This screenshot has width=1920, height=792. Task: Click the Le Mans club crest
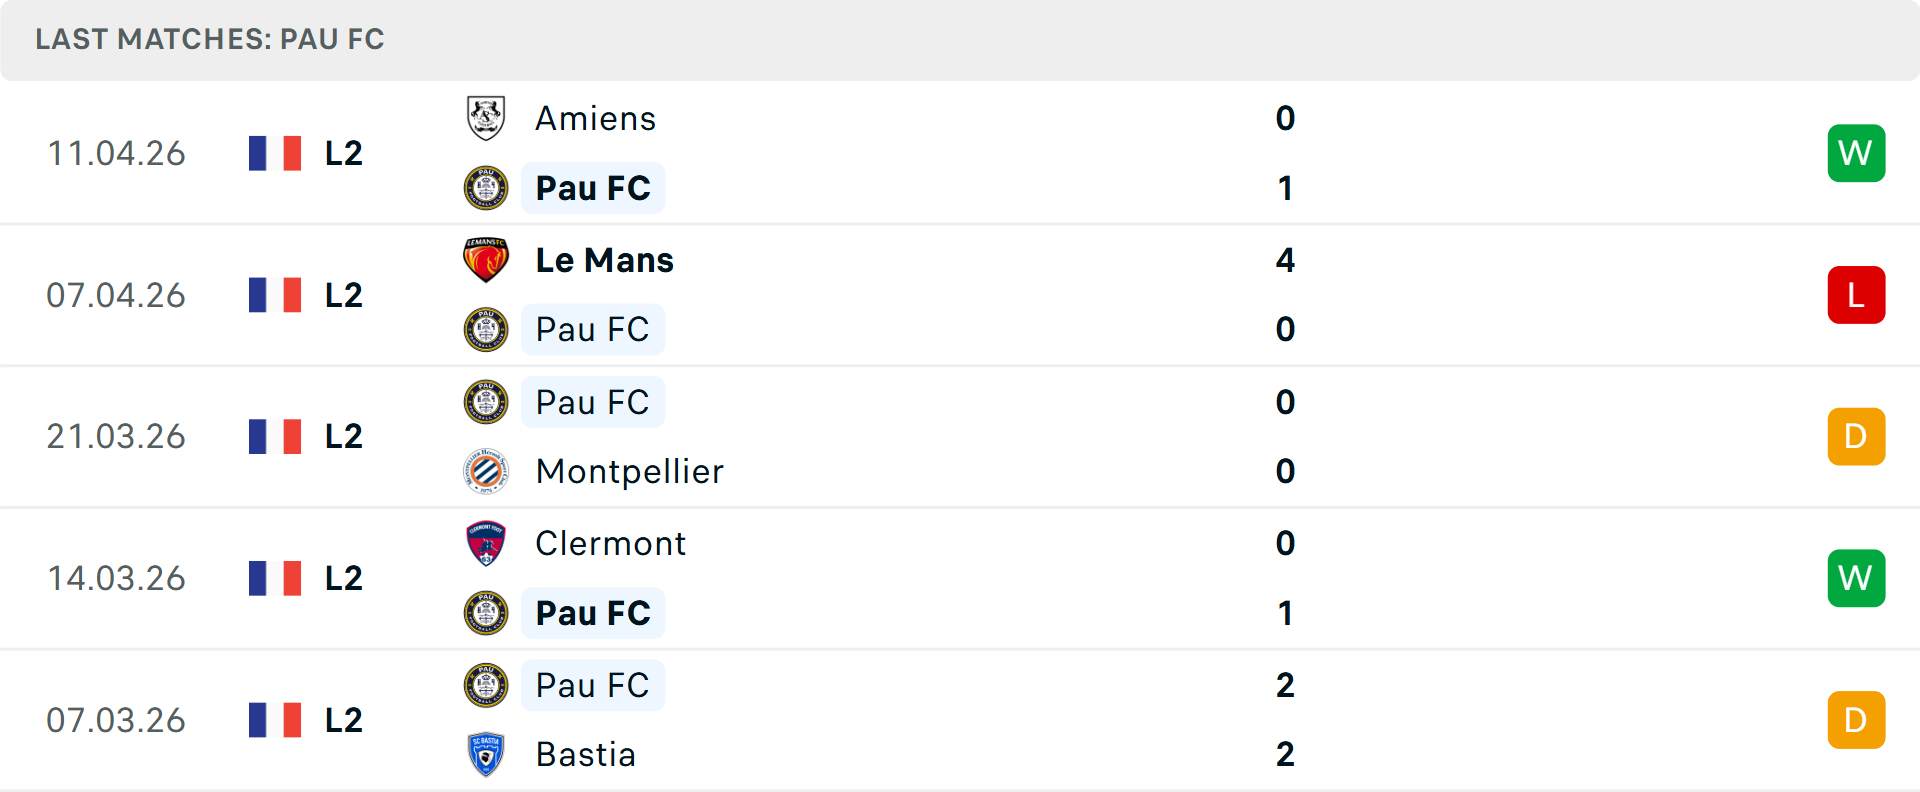click(x=486, y=260)
